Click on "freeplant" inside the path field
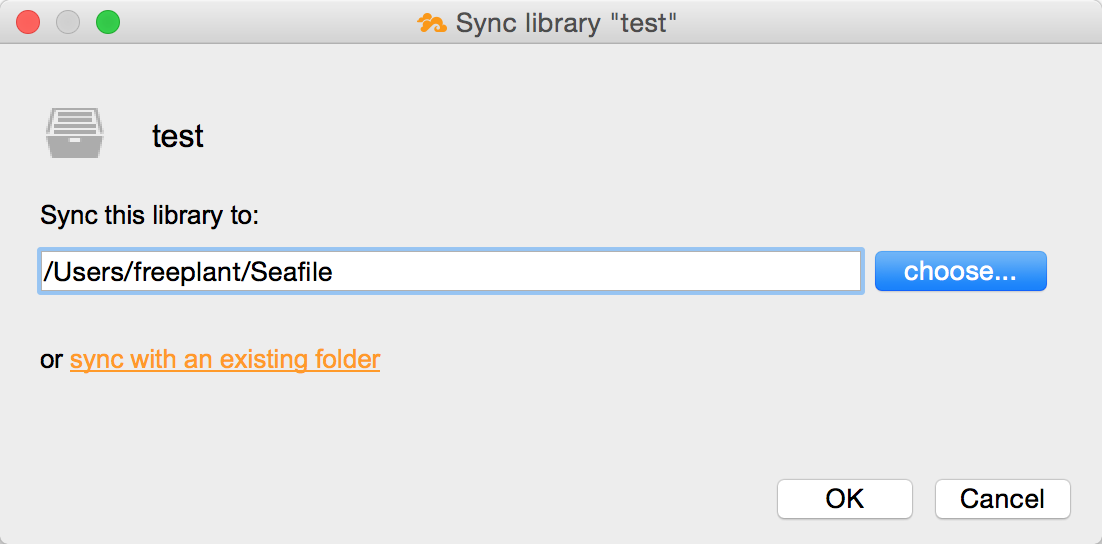 188,272
